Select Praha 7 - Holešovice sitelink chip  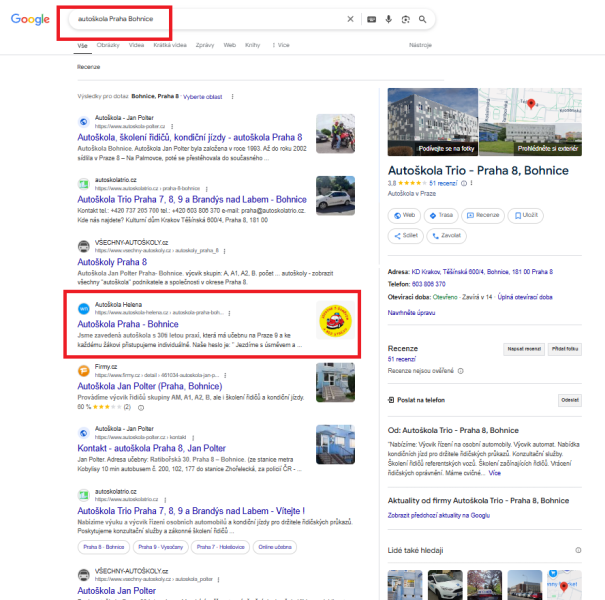pos(220,547)
